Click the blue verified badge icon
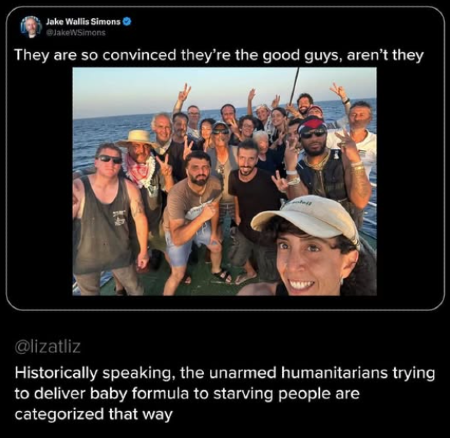 point(127,22)
